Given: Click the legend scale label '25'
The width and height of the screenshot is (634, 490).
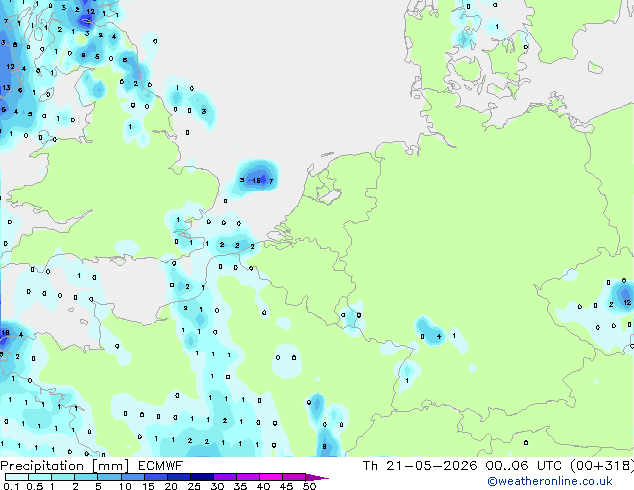Looking at the screenshot, I should coord(194,486).
